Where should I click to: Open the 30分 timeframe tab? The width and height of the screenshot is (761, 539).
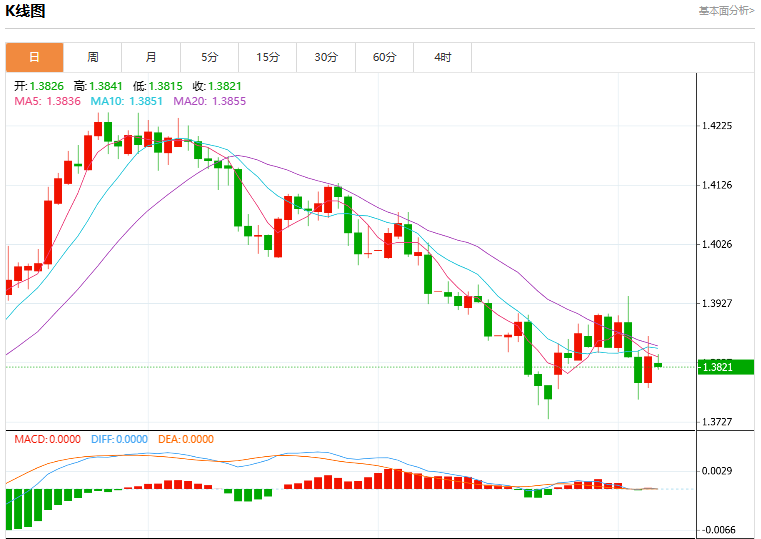326,57
